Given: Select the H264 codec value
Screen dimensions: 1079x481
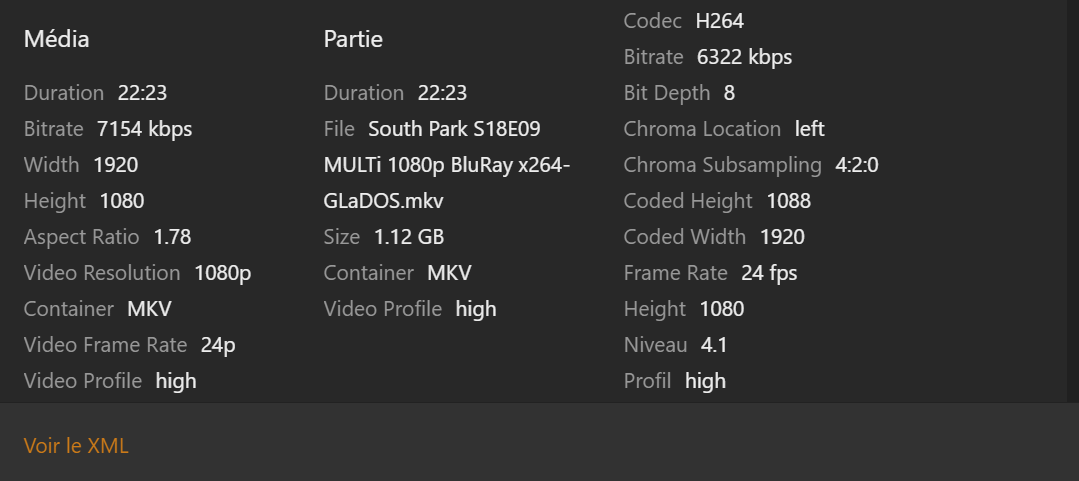Looking at the screenshot, I should 719,21.
